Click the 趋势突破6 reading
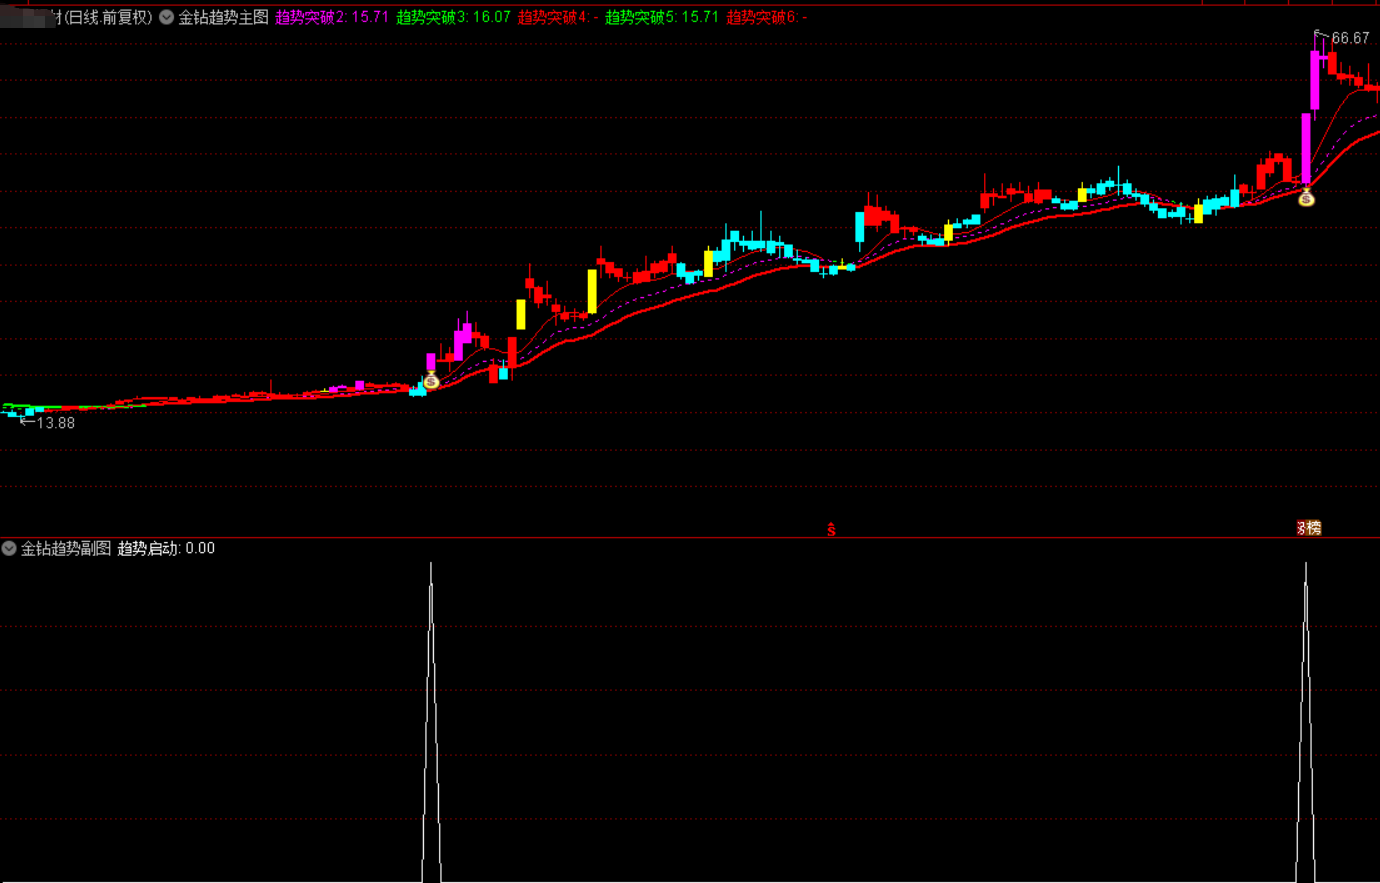The height and width of the screenshot is (883, 1380). click(767, 17)
